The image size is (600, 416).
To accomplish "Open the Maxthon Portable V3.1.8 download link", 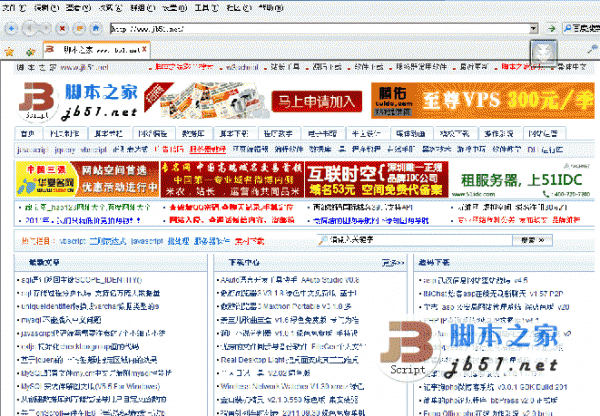I will (286, 306).
